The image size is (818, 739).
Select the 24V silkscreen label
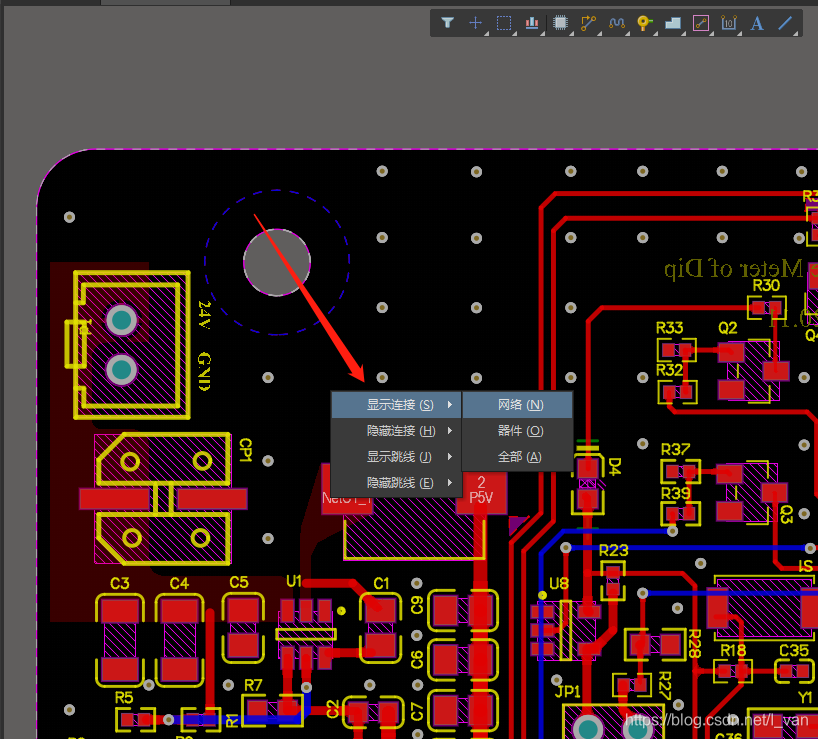click(x=204, y=314)
